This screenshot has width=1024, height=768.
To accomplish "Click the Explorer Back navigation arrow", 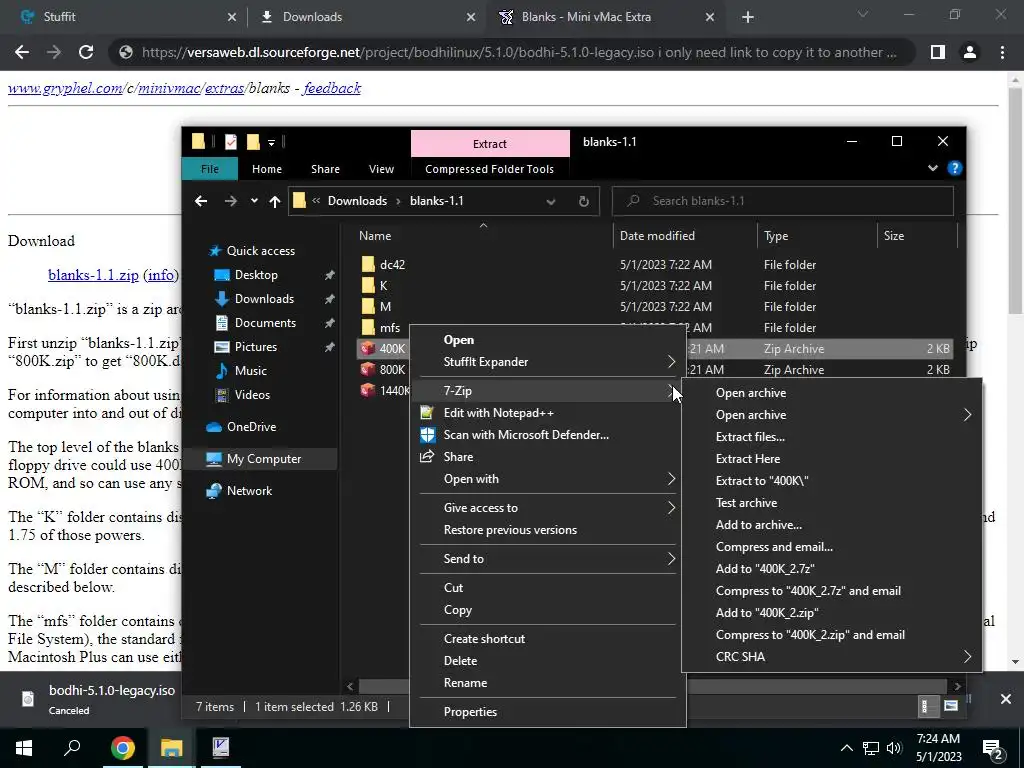I will click(201, 201).
